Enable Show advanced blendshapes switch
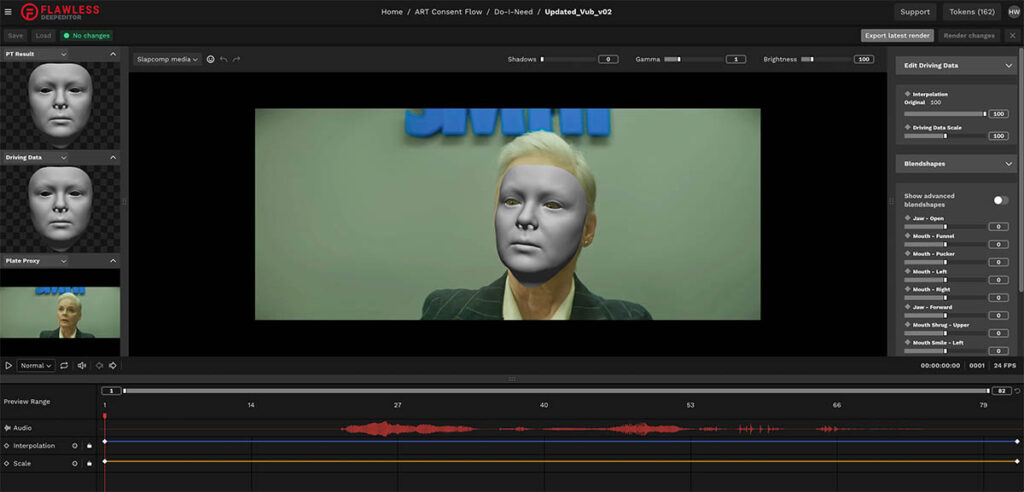Image resolution: width=1024 pixels, height=492 pixels. coord(999,200)
